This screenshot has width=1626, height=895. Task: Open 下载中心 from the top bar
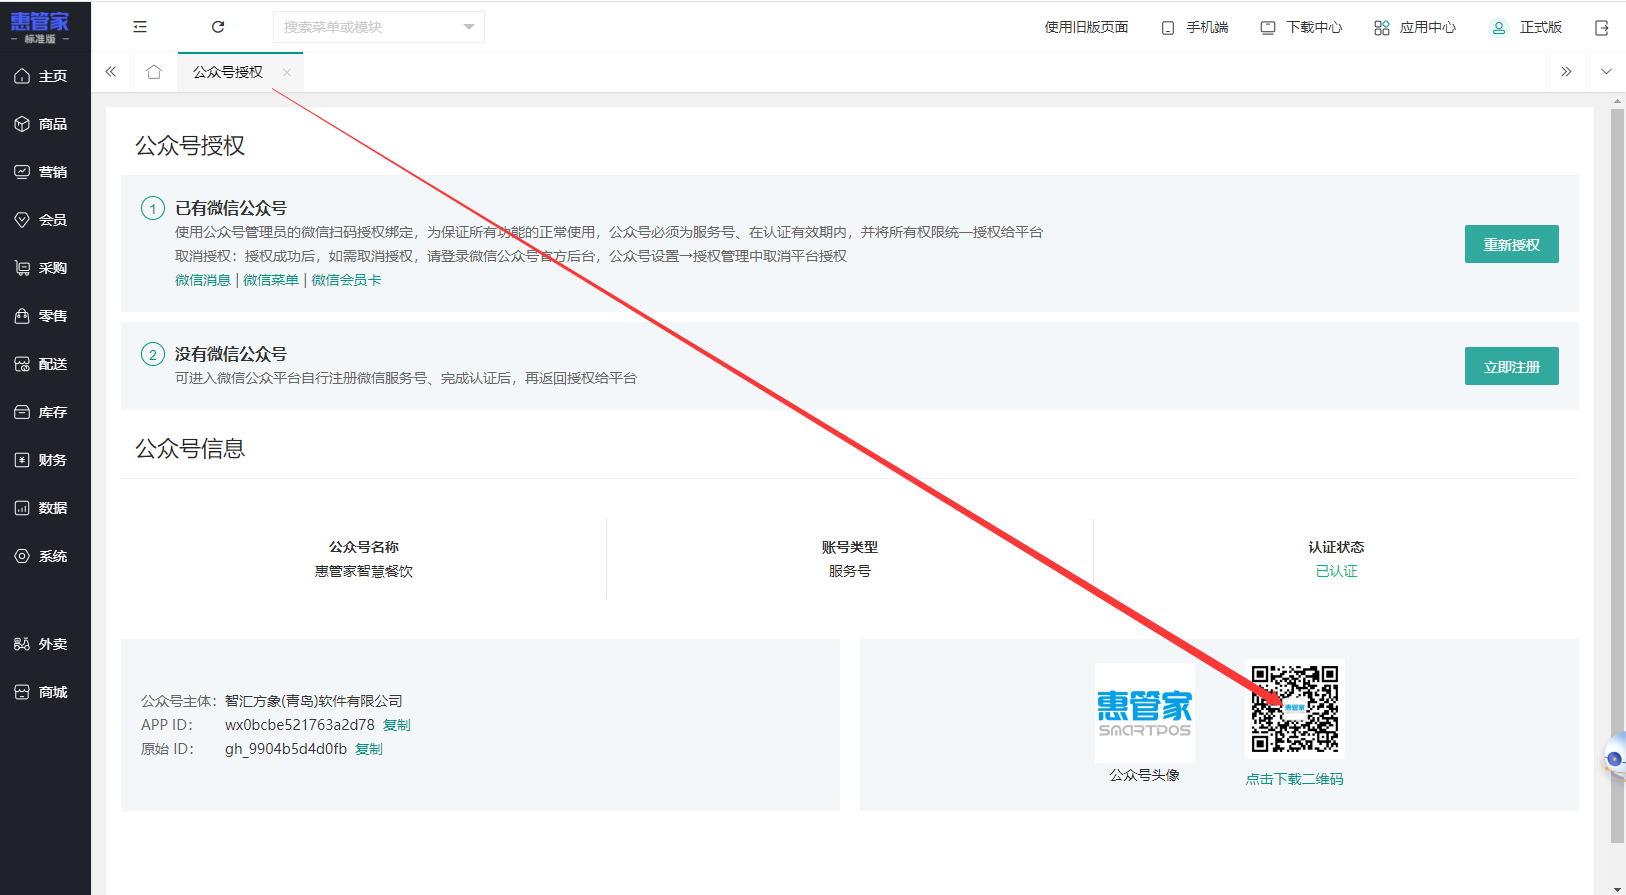click(x=1301, y=27)
